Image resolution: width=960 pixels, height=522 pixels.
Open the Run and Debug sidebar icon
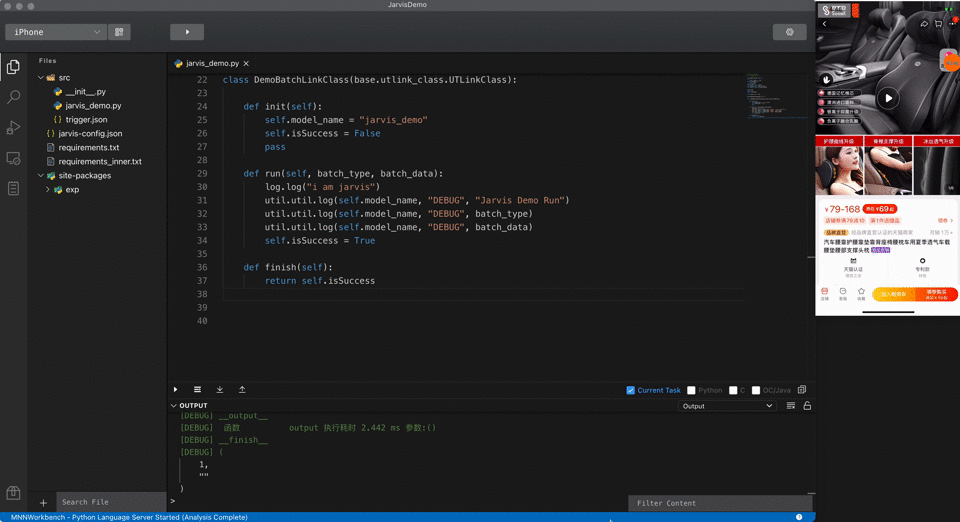click(13, 127)
